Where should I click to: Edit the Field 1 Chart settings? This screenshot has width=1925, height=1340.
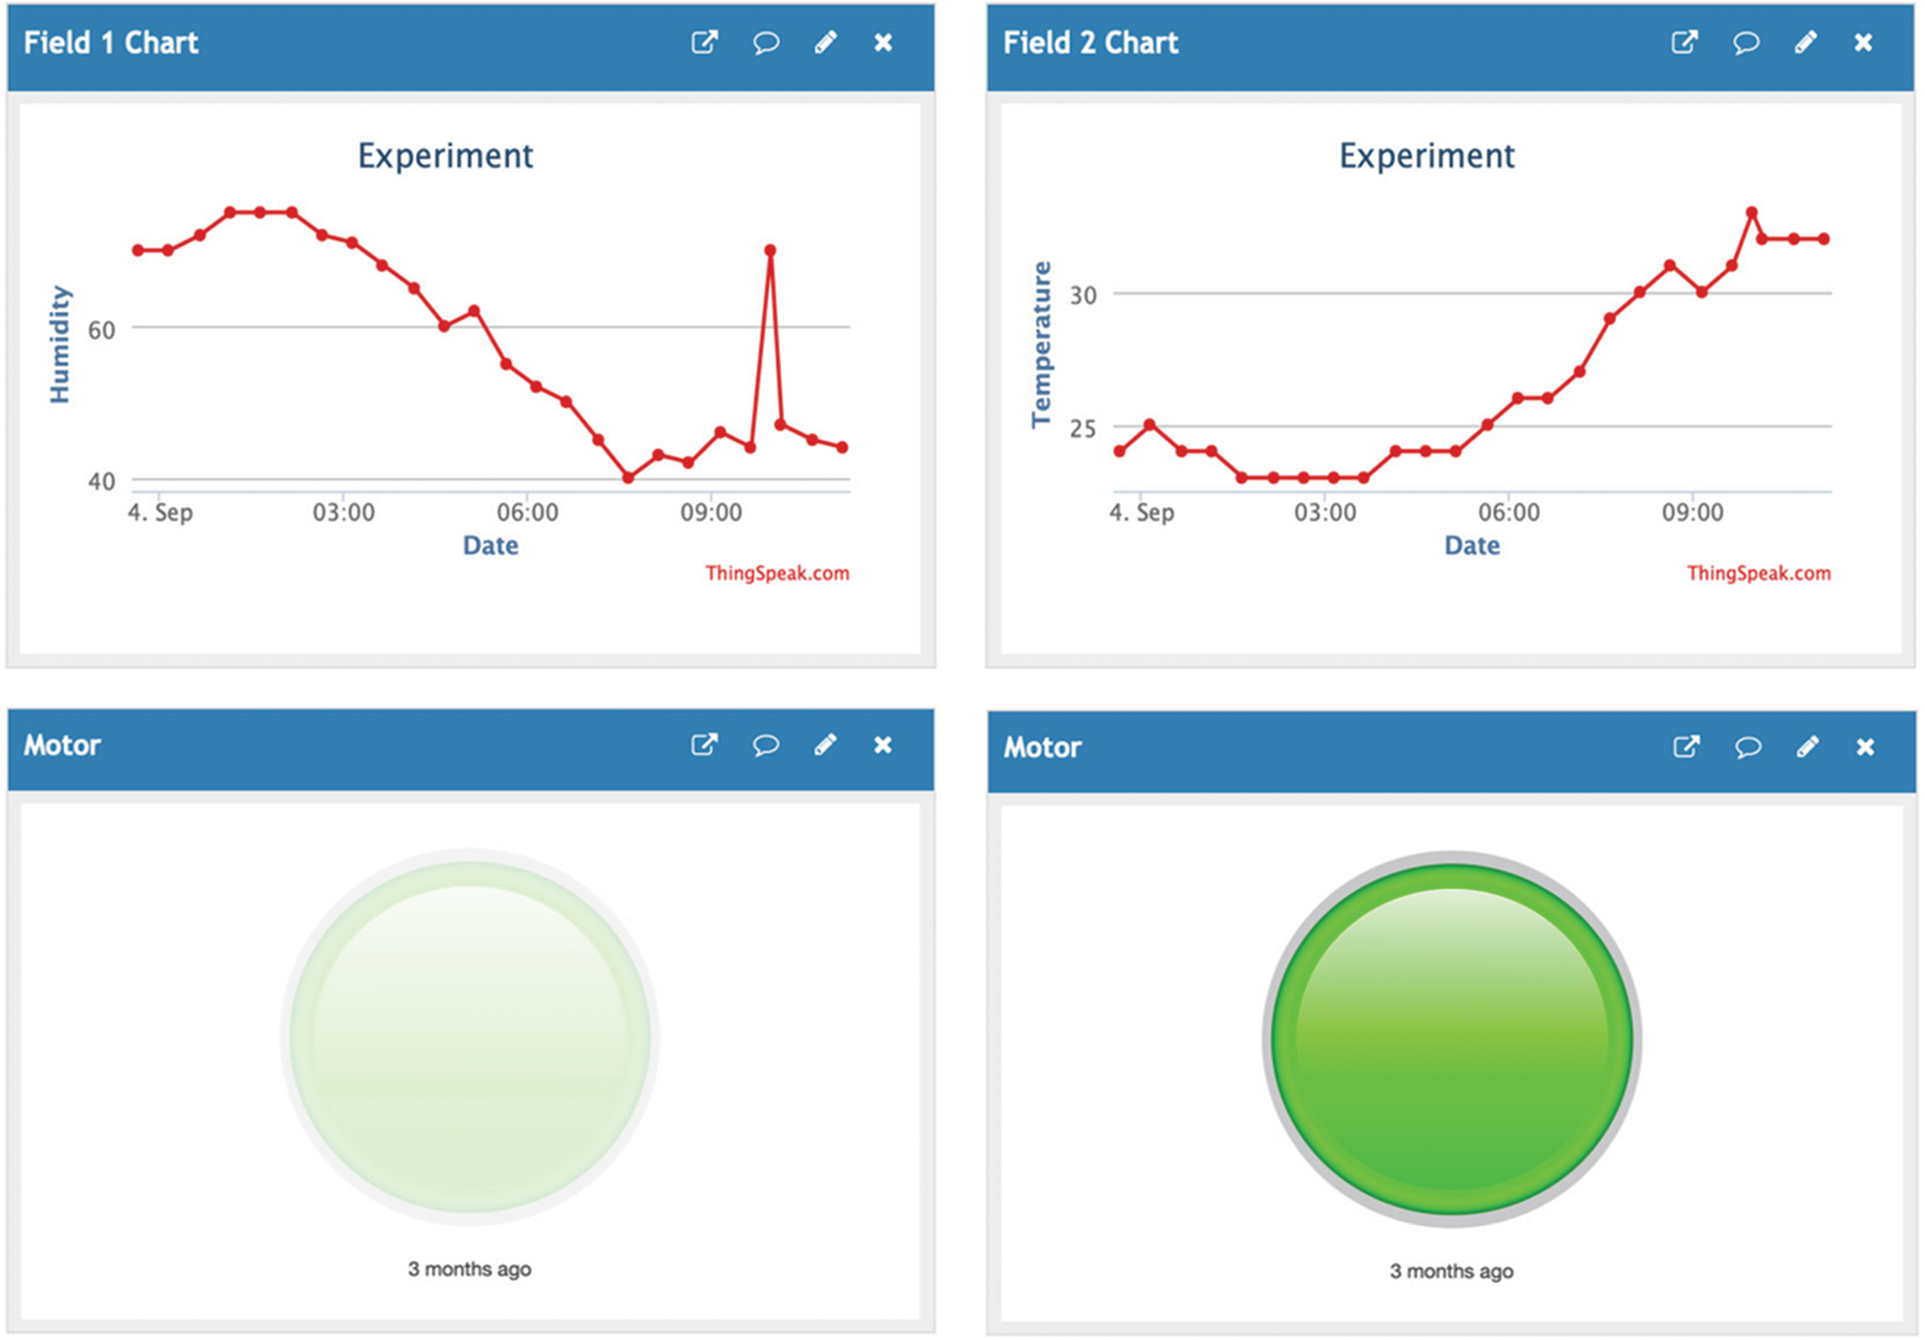[825, 43]
